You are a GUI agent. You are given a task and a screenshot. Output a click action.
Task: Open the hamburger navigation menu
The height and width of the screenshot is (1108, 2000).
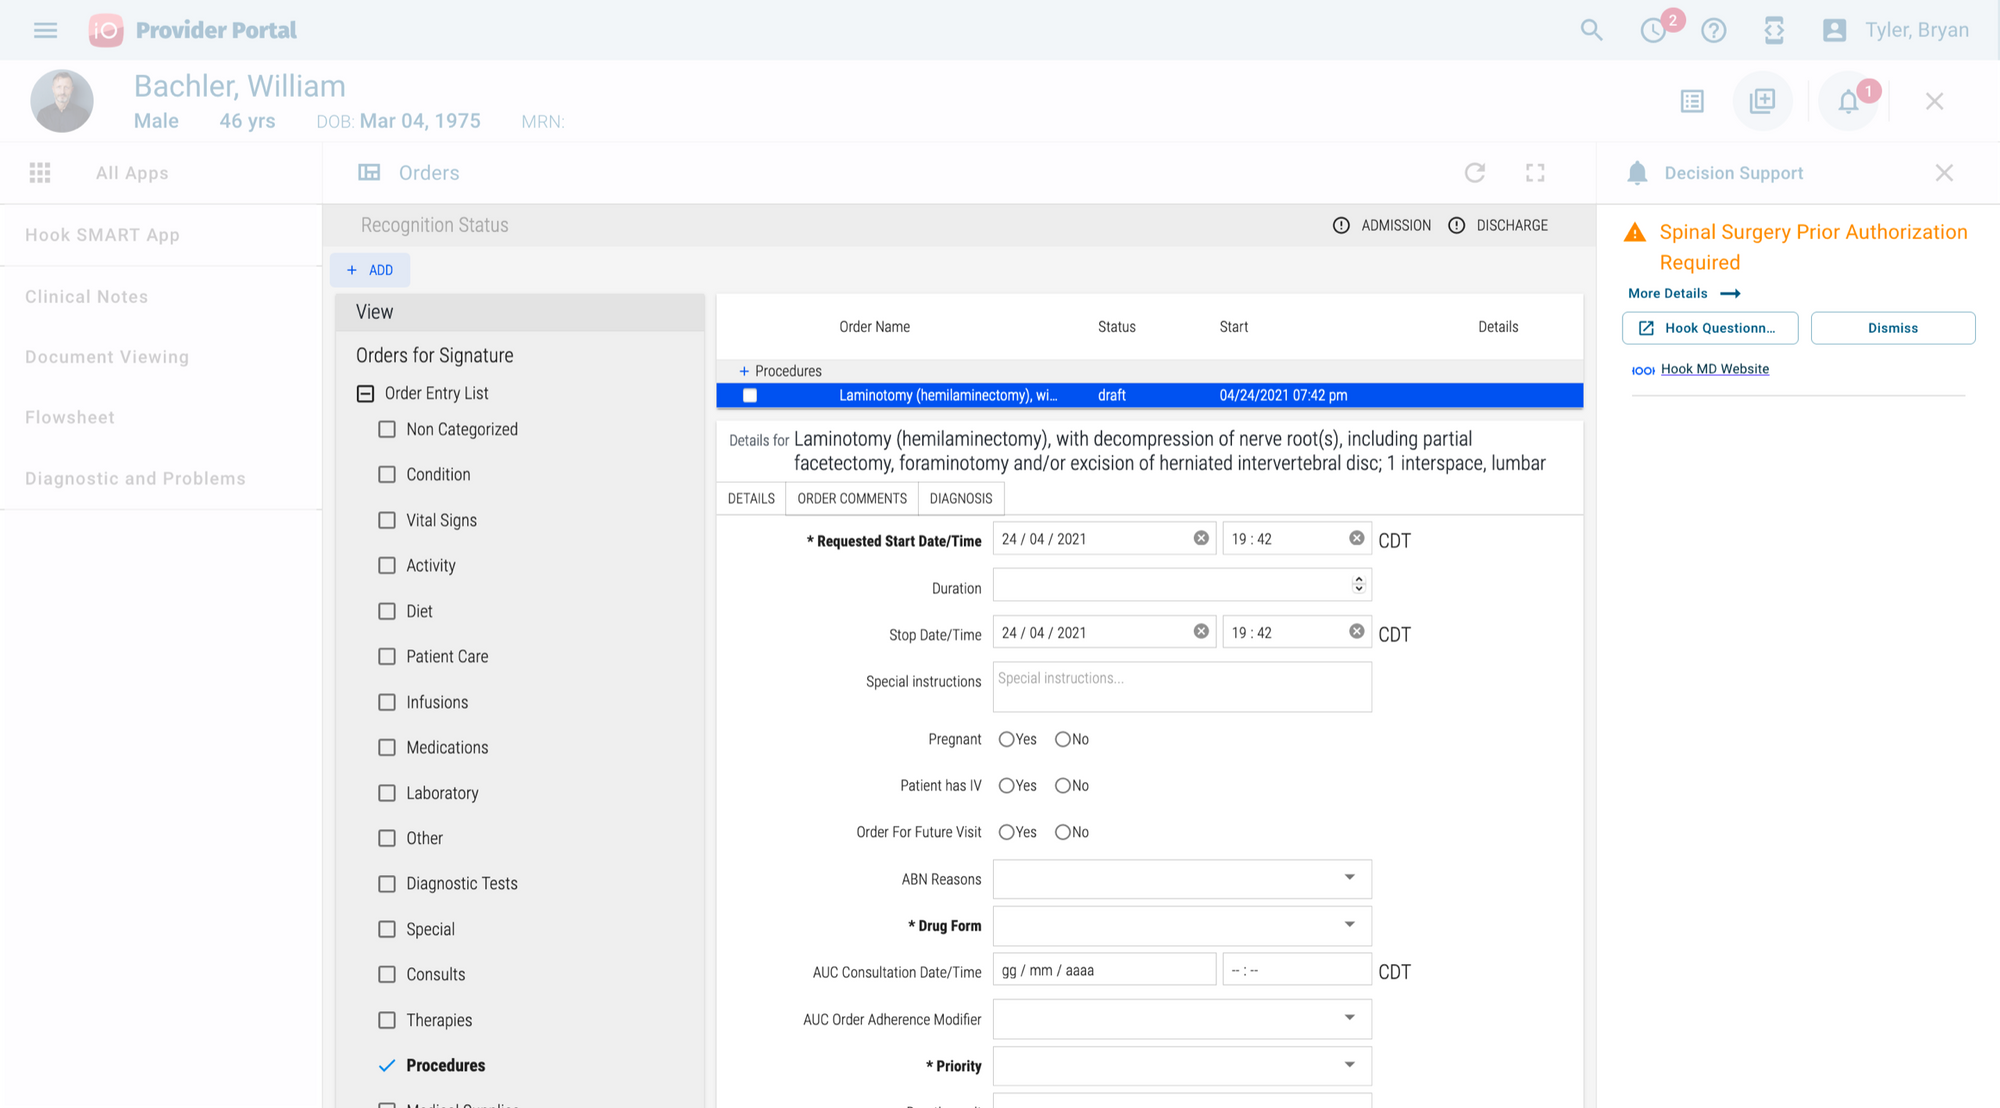pos(45,30)
